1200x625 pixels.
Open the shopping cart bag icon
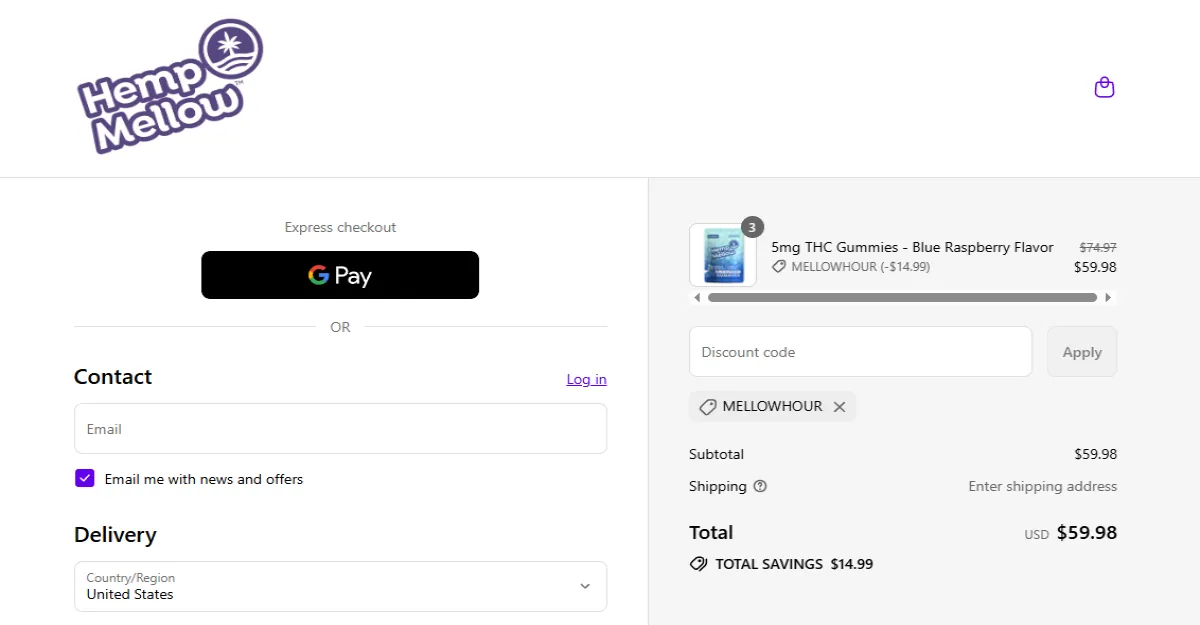coord(1104,87)
